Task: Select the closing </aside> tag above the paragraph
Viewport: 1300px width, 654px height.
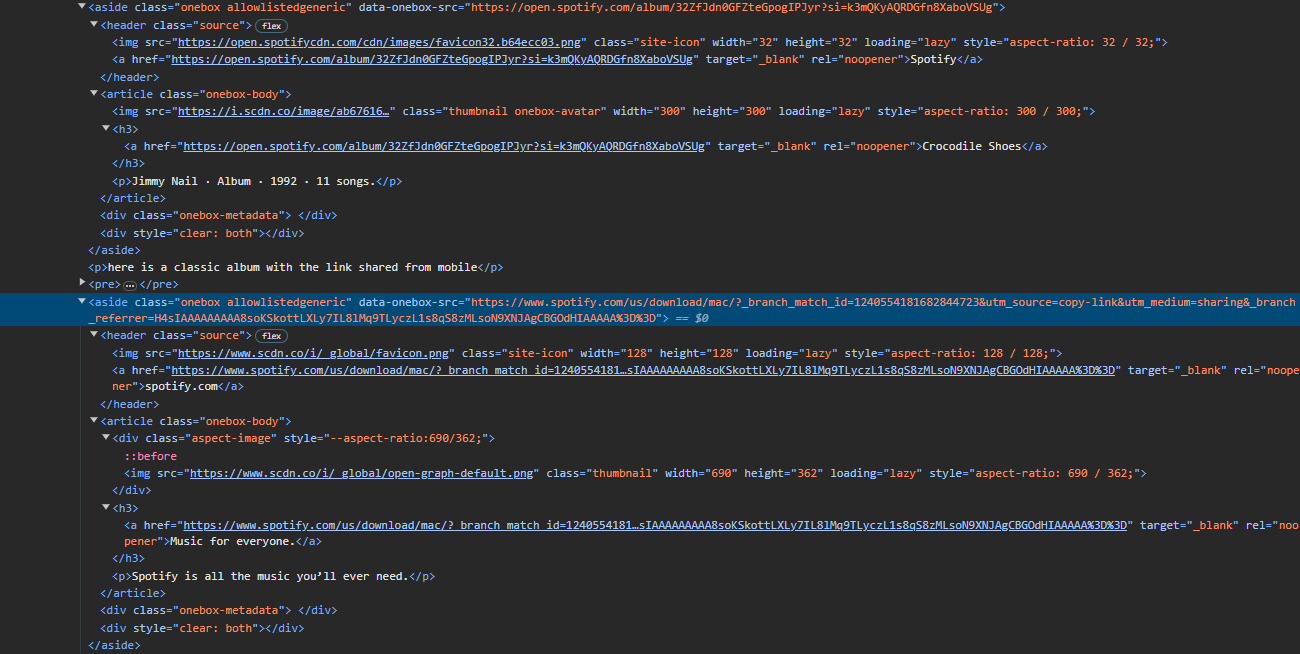Action: click(114, 250)
